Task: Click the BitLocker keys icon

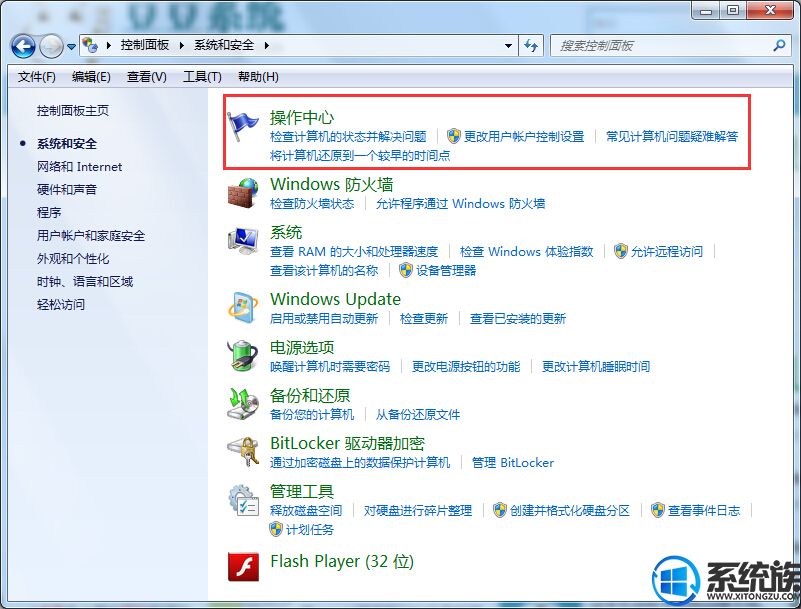Action: pyautogui.click(x=243, y=451)
